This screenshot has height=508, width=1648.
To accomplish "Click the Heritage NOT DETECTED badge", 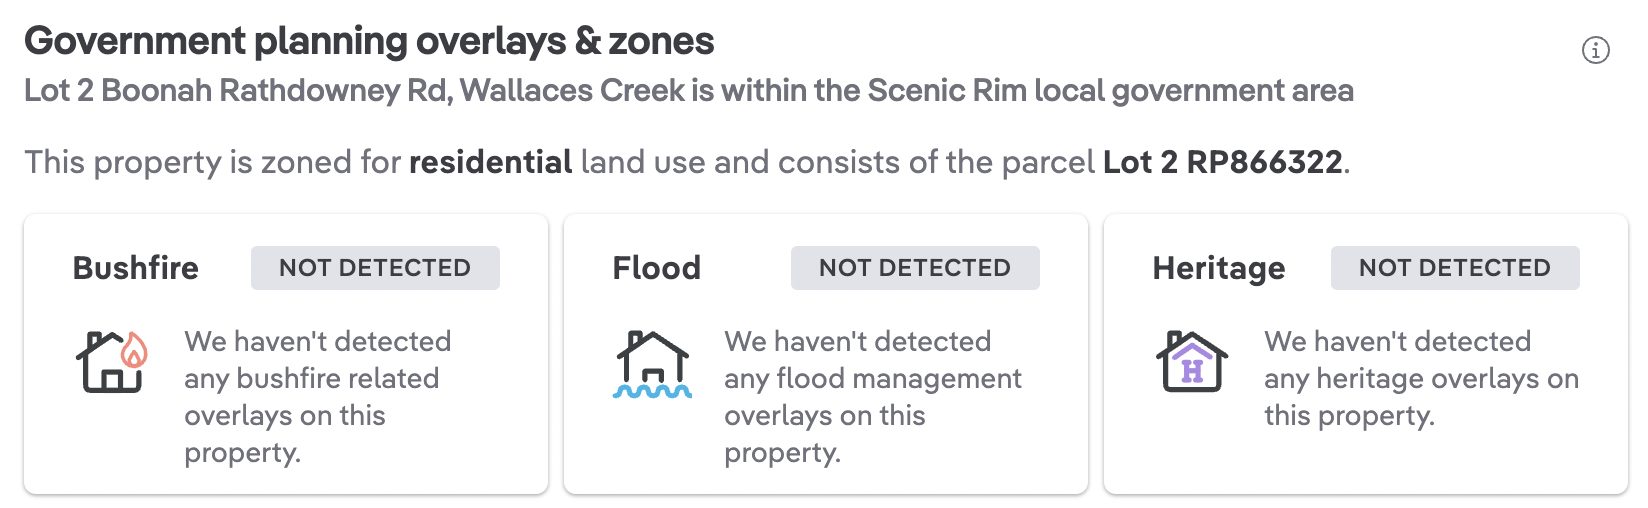I will click(x=1455, y=268).
